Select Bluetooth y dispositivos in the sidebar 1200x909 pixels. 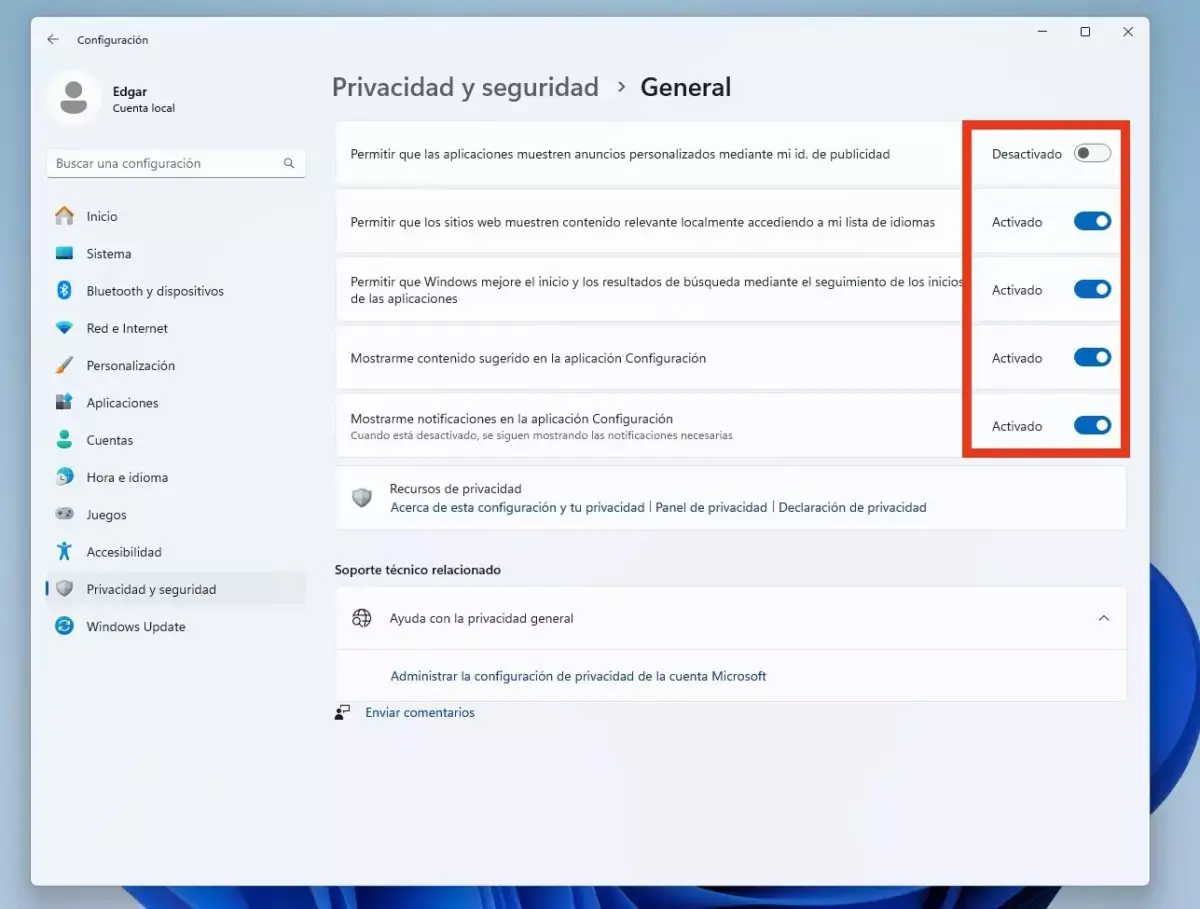coord(139,290)
